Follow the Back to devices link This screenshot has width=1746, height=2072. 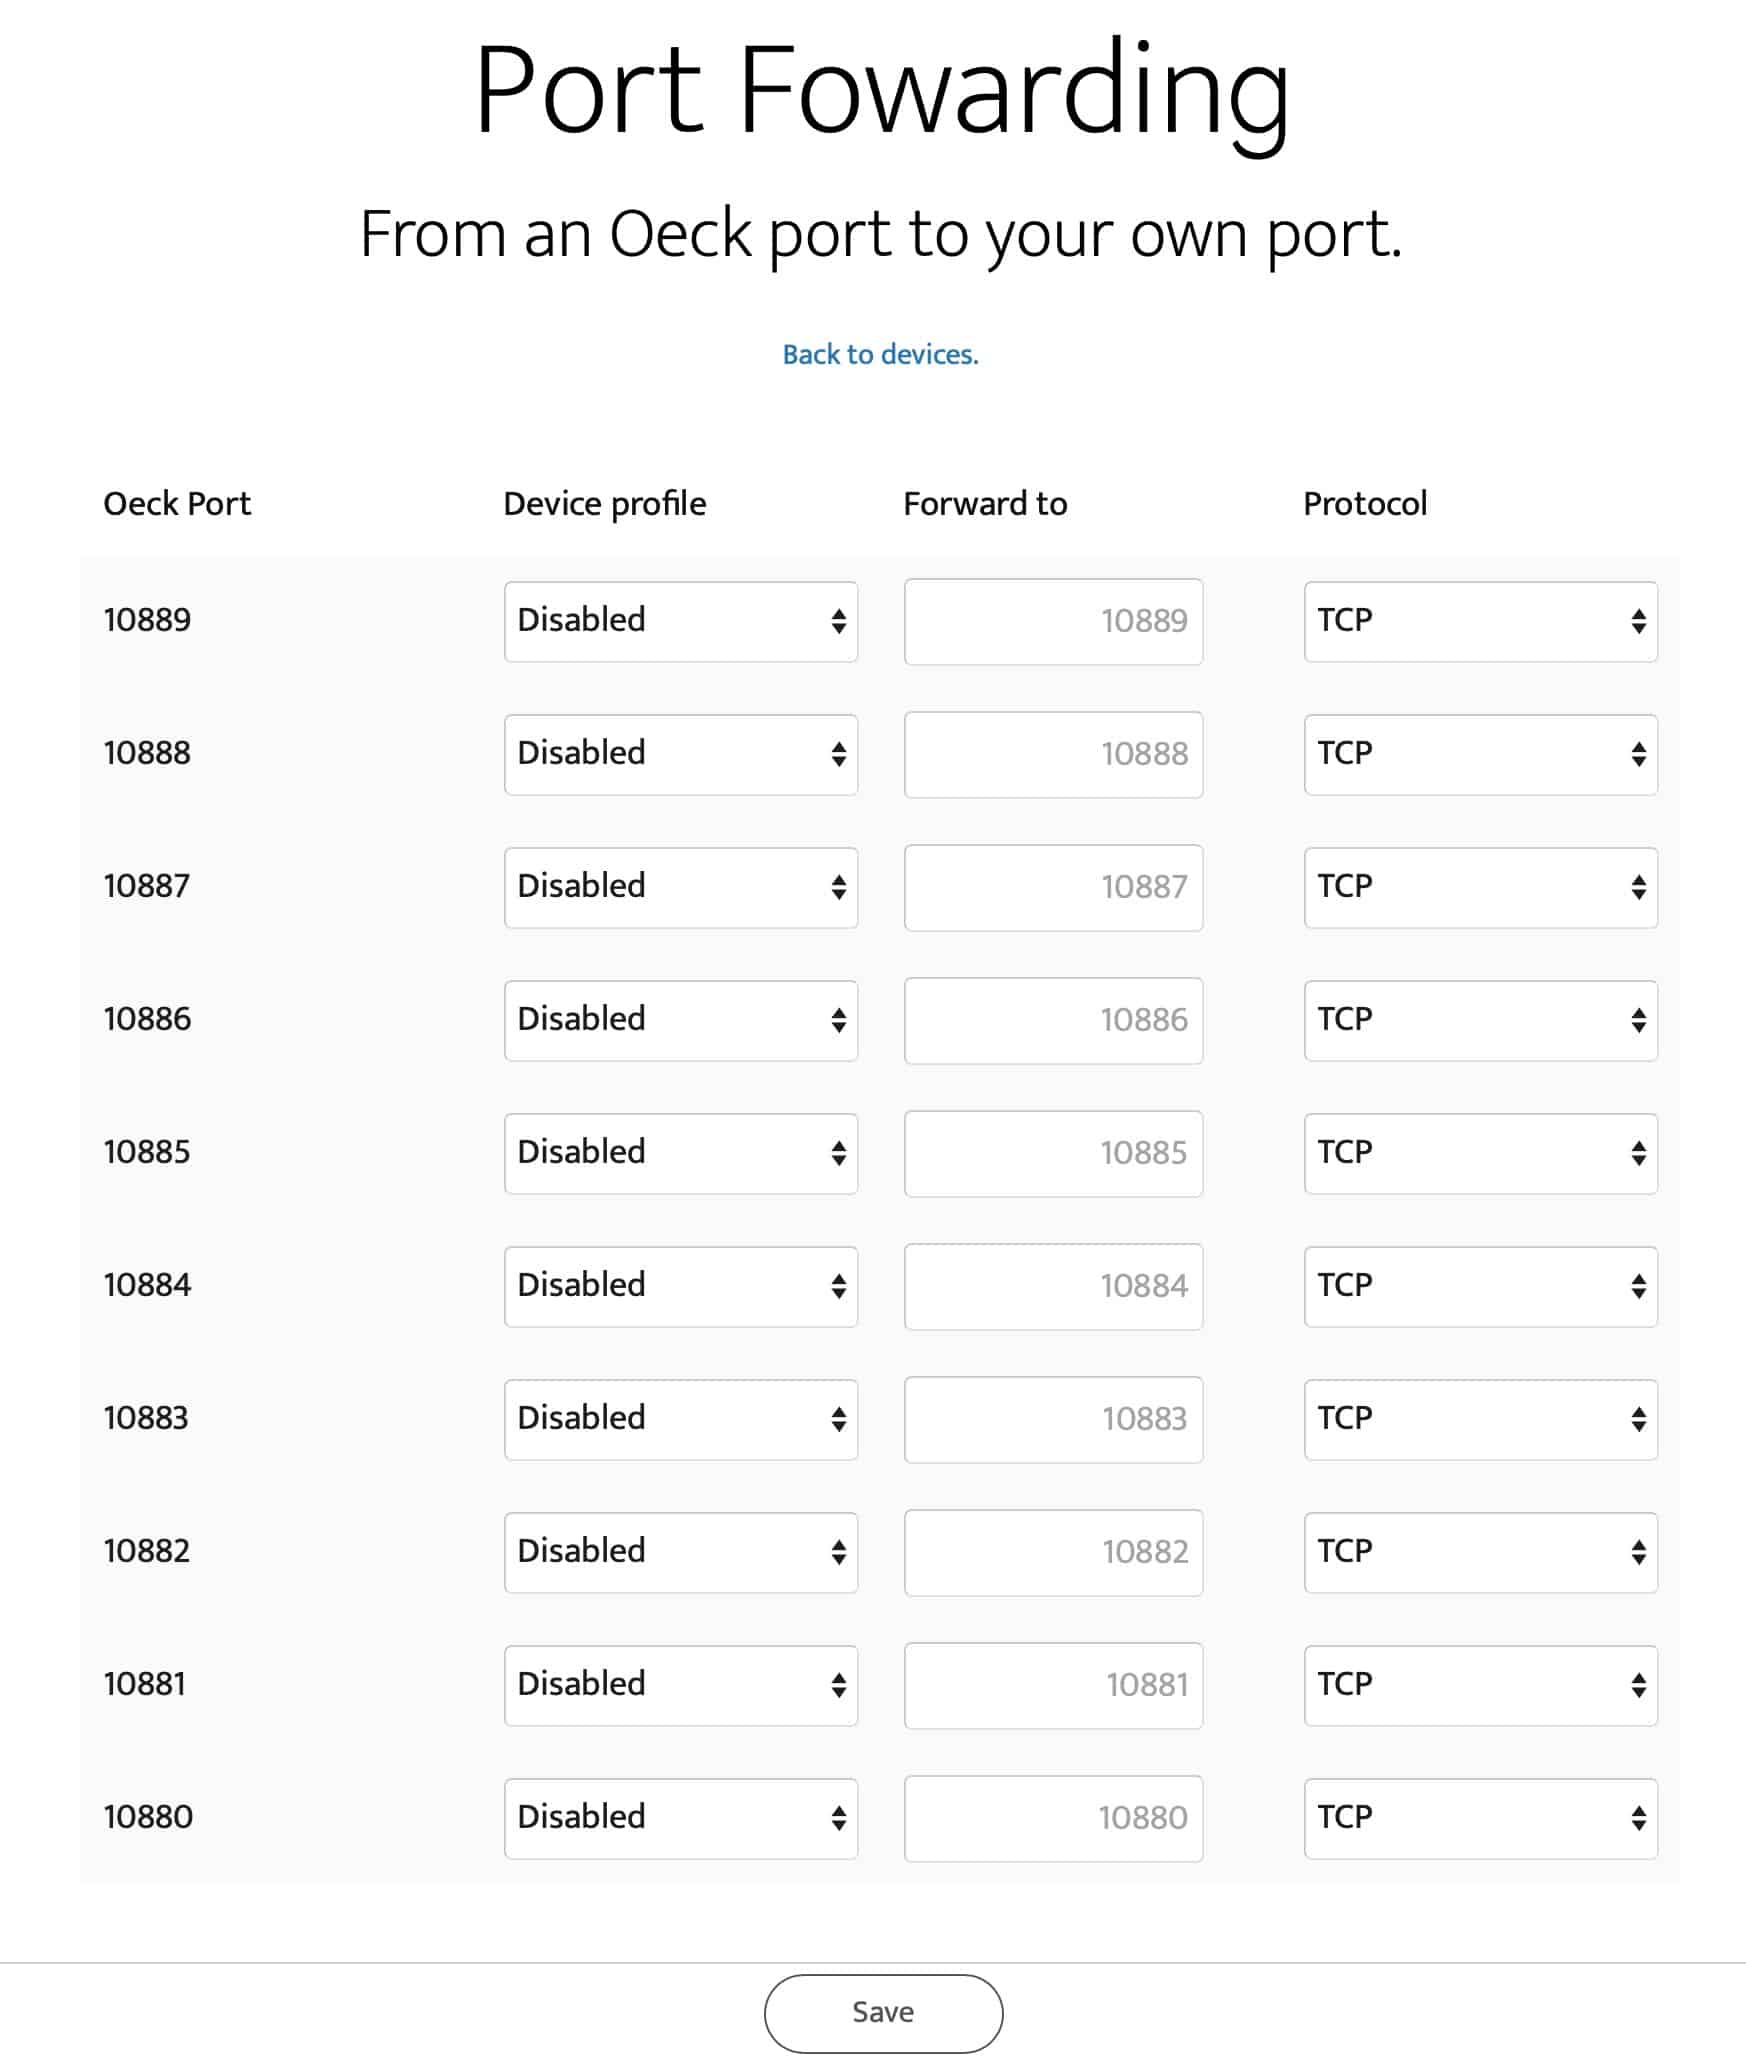880,354
